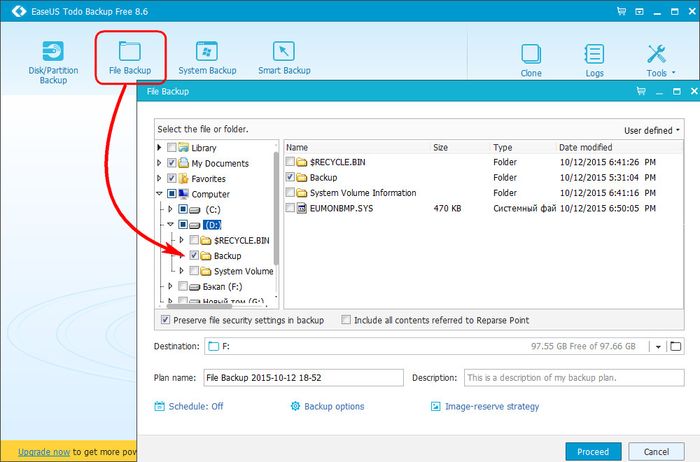Sort list by Name column
700x462 pixels.
coord(357,147)
